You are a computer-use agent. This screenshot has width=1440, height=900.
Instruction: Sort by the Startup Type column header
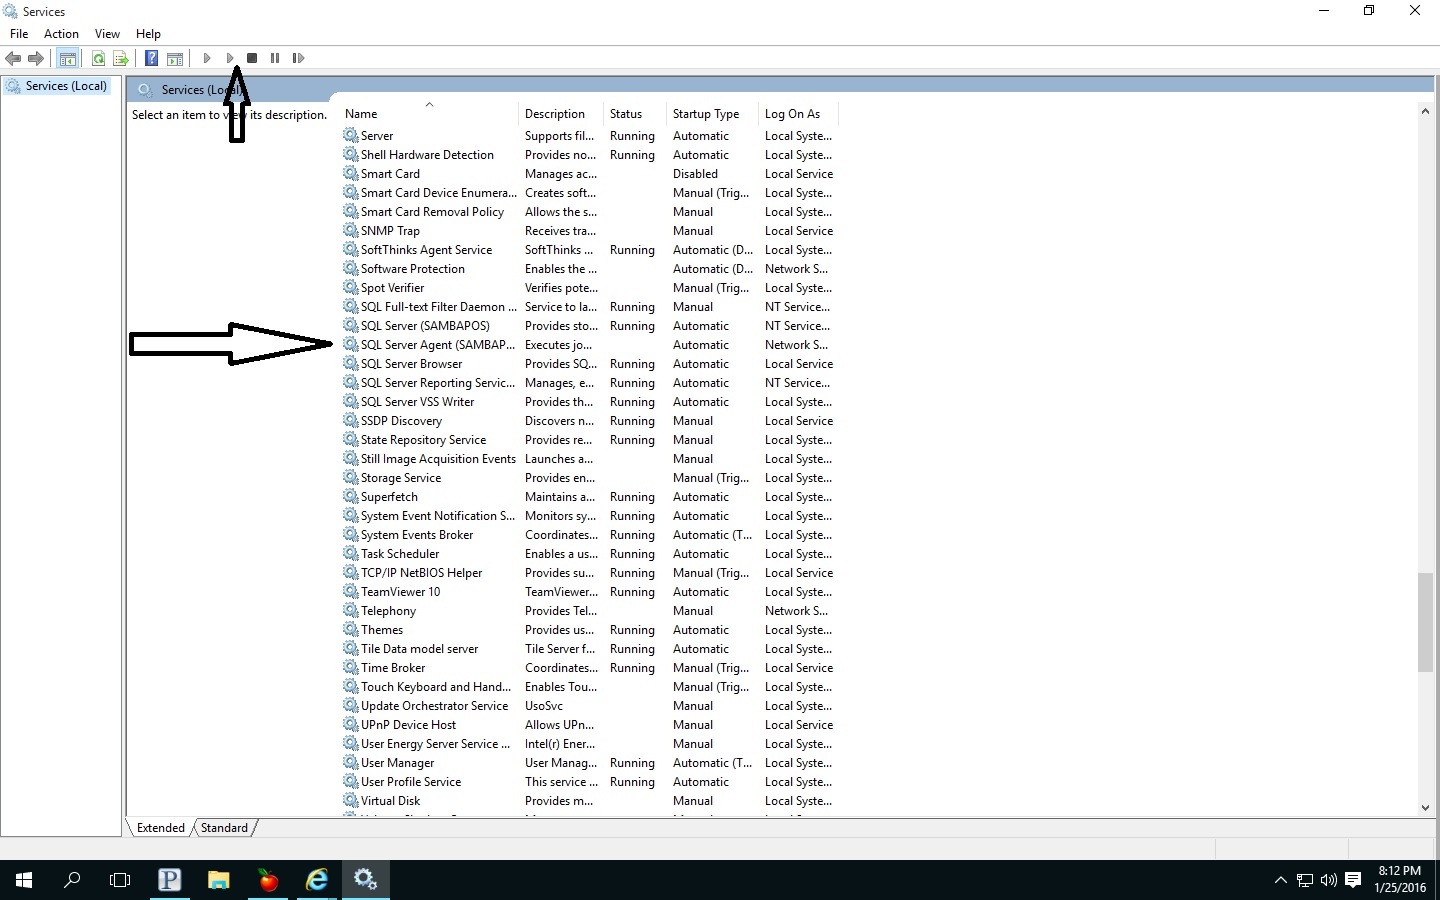coord(712,114)
